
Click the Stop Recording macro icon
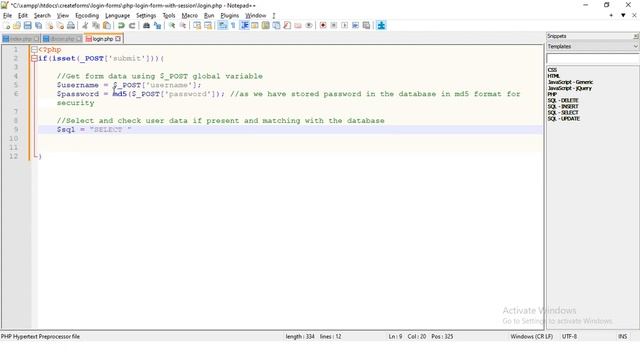click(x=334, y=25)
